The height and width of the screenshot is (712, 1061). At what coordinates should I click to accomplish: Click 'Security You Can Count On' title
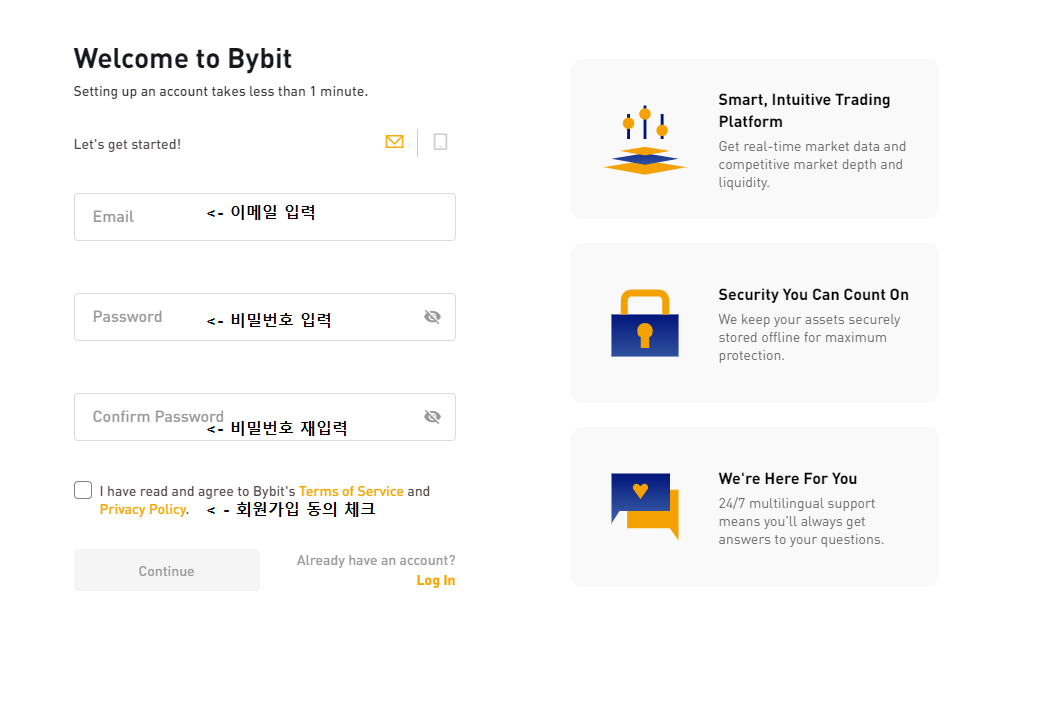(813, 294)
